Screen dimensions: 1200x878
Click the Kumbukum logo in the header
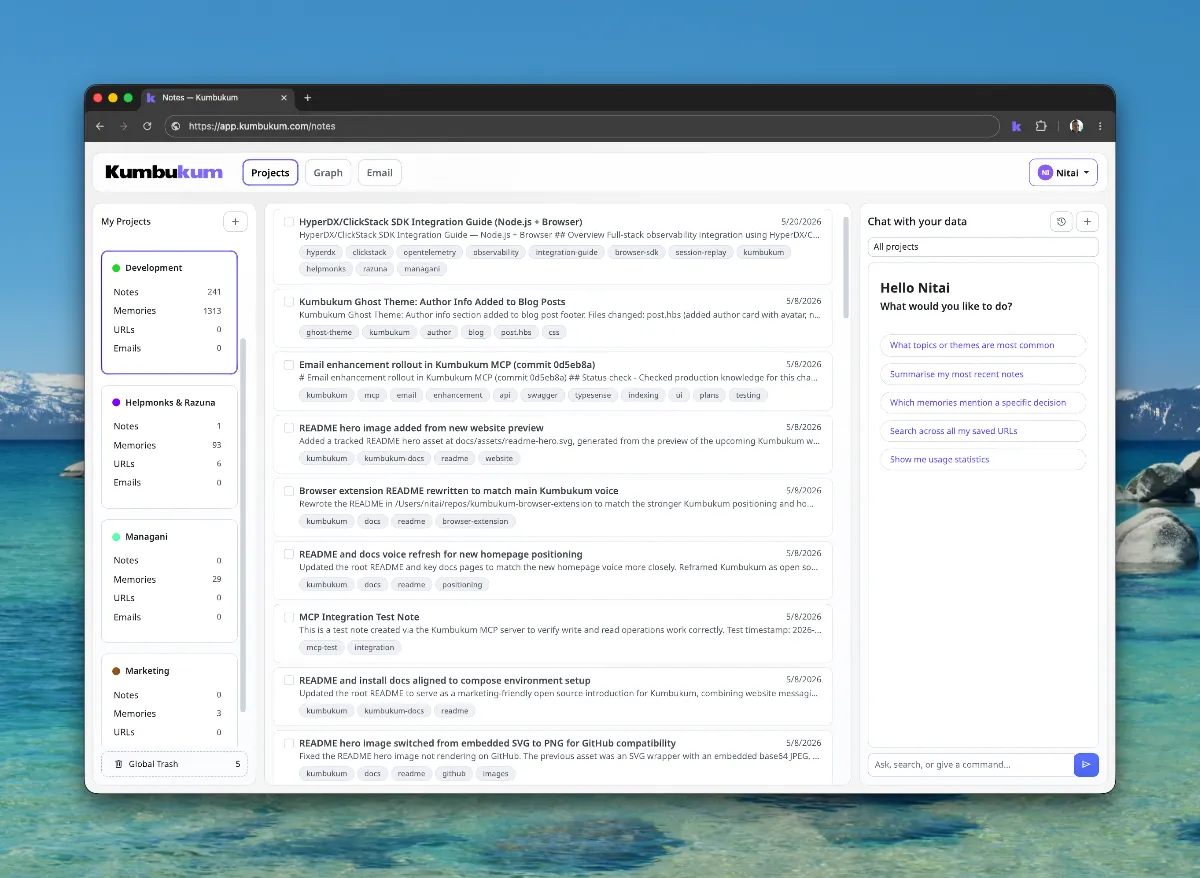pyautogui.click(x=164, y=172)
